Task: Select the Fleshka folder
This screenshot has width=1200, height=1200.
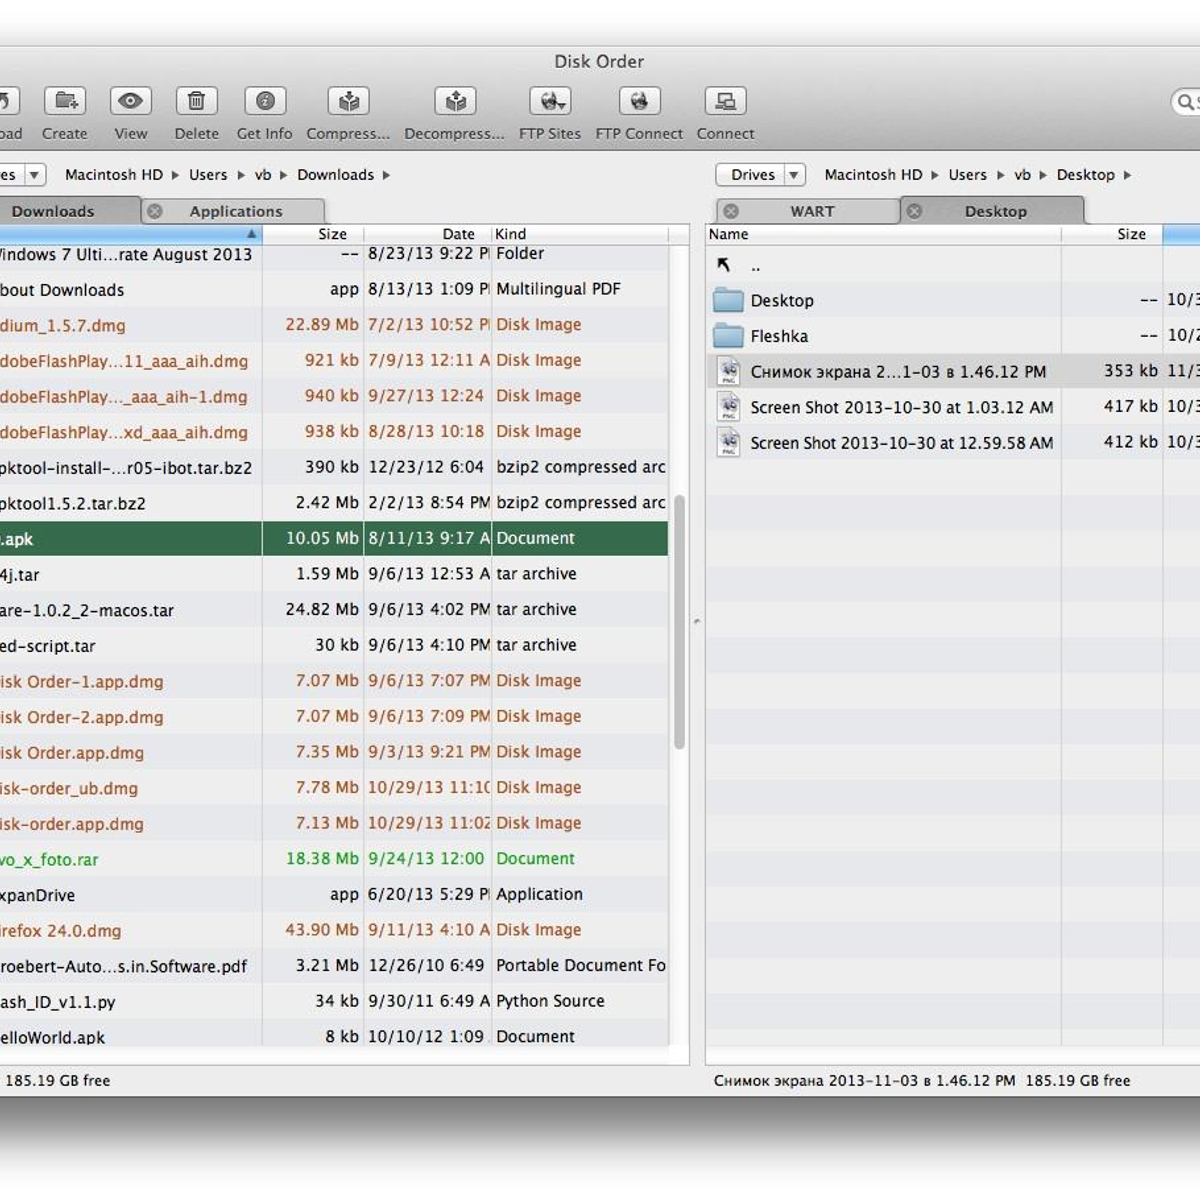Action: [x=779, y=336]
